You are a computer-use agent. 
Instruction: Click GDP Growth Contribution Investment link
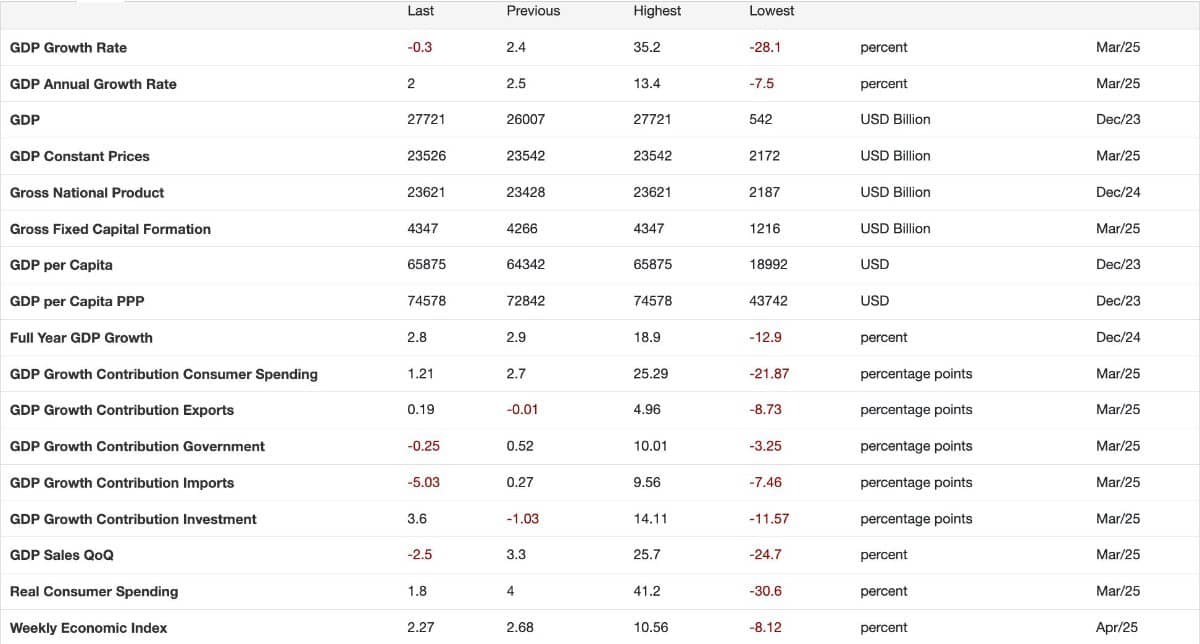pos(133,519)
